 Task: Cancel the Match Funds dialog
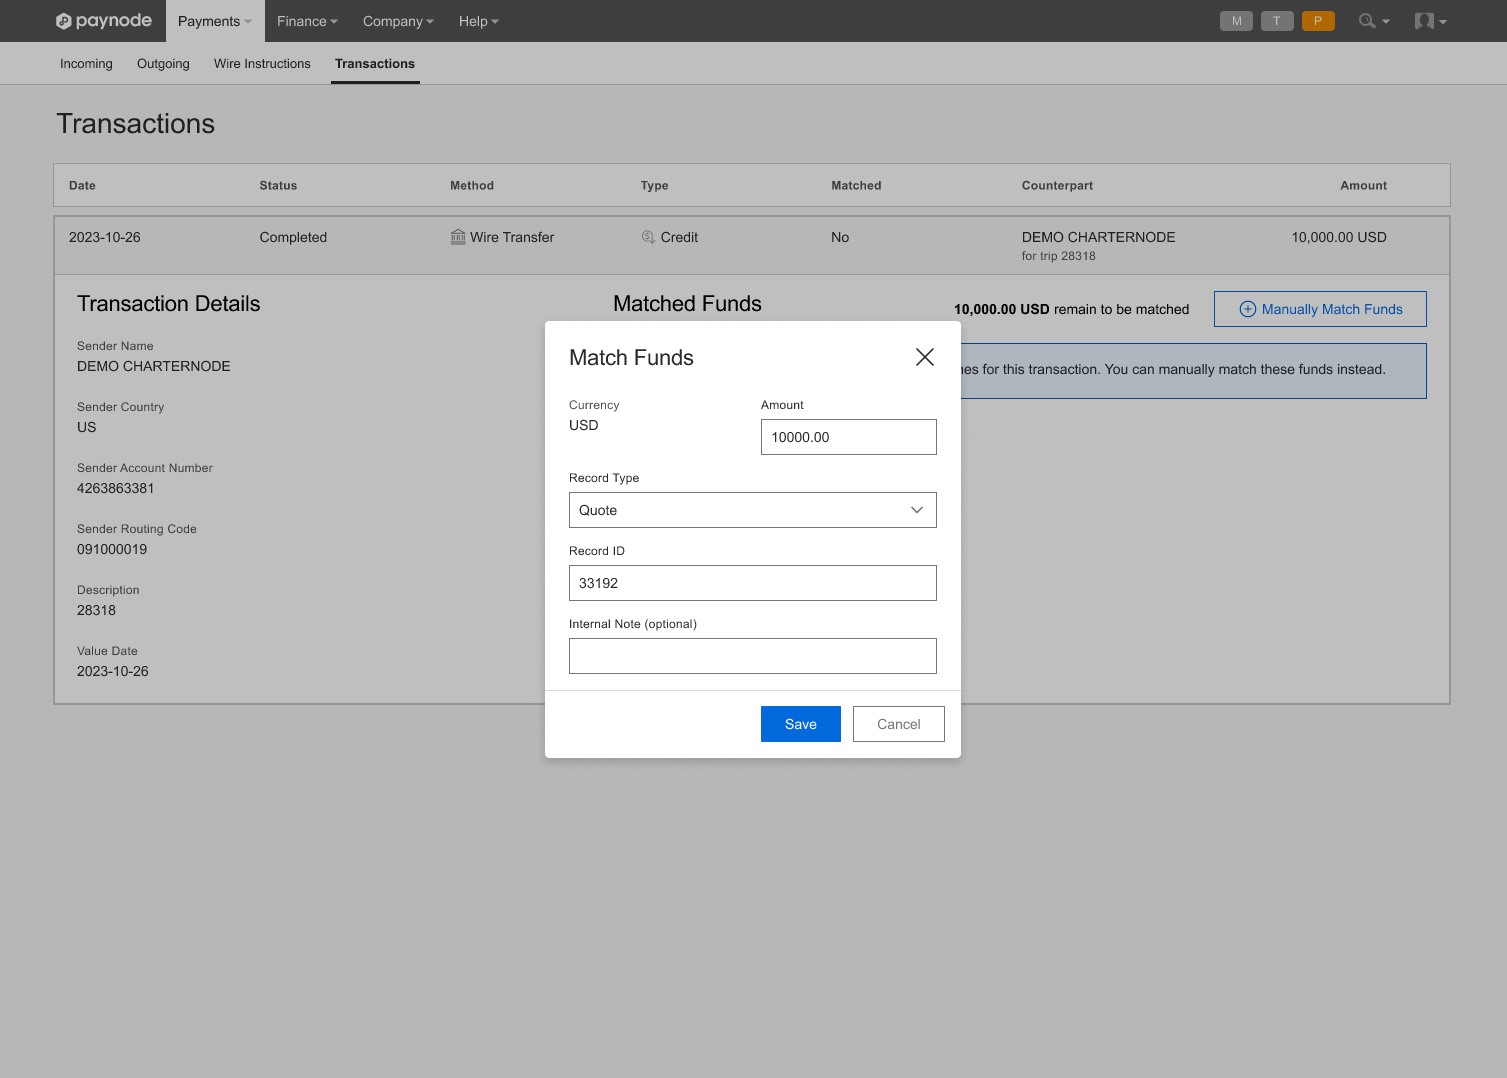tap(899, 724)
